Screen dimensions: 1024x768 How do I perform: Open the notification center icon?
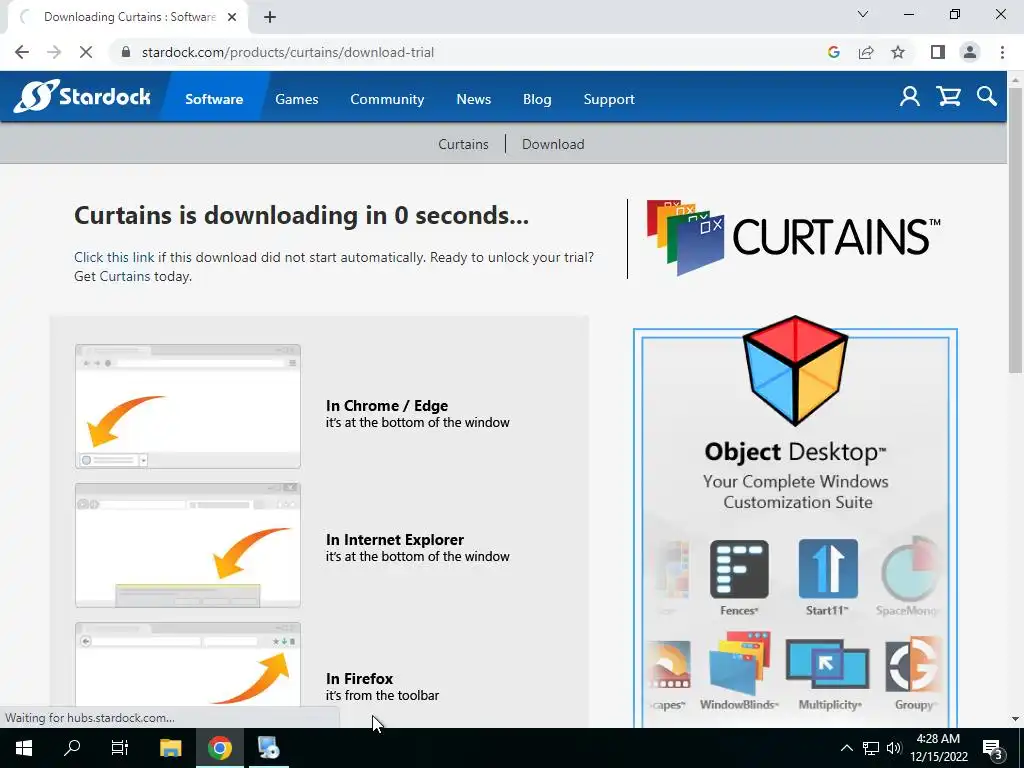point(993,748)
